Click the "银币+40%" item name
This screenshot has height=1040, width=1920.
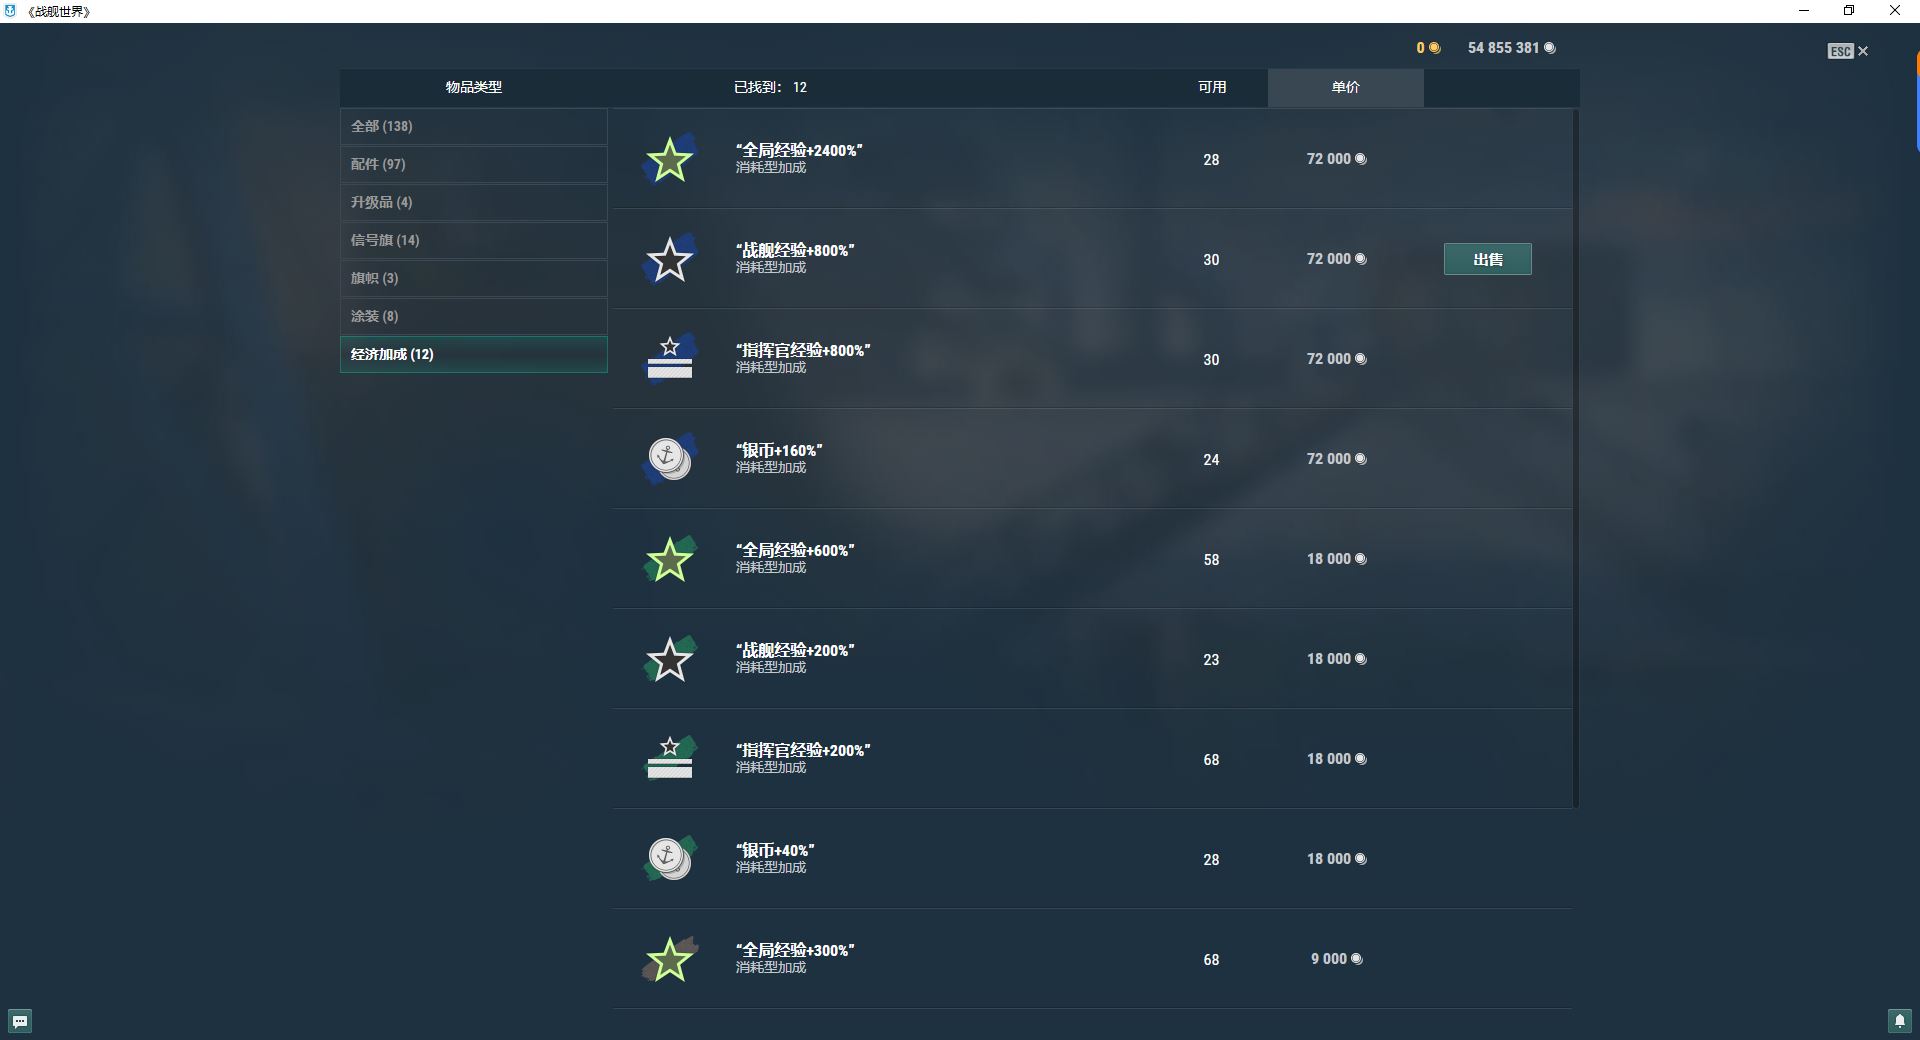(775, 850)
